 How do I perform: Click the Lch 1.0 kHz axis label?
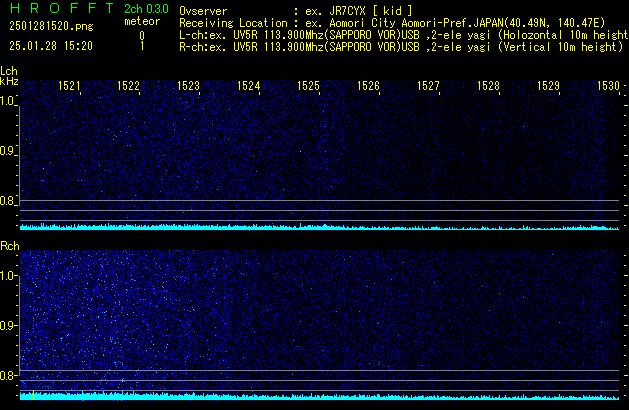pos(7,101)
